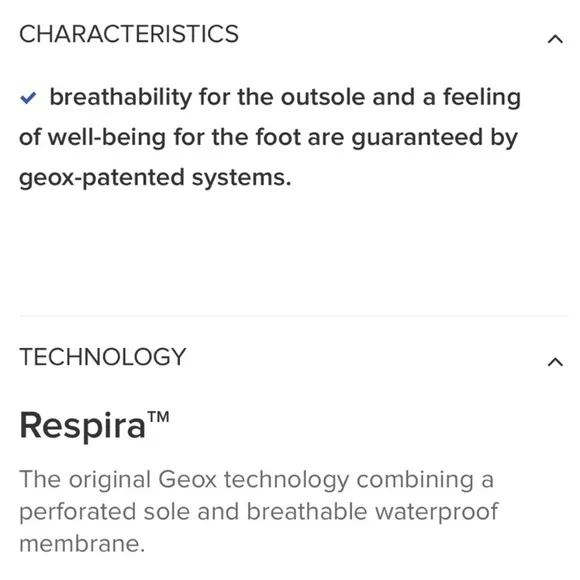Click the "of well-being for the foot" line

(x=268, y=138)
